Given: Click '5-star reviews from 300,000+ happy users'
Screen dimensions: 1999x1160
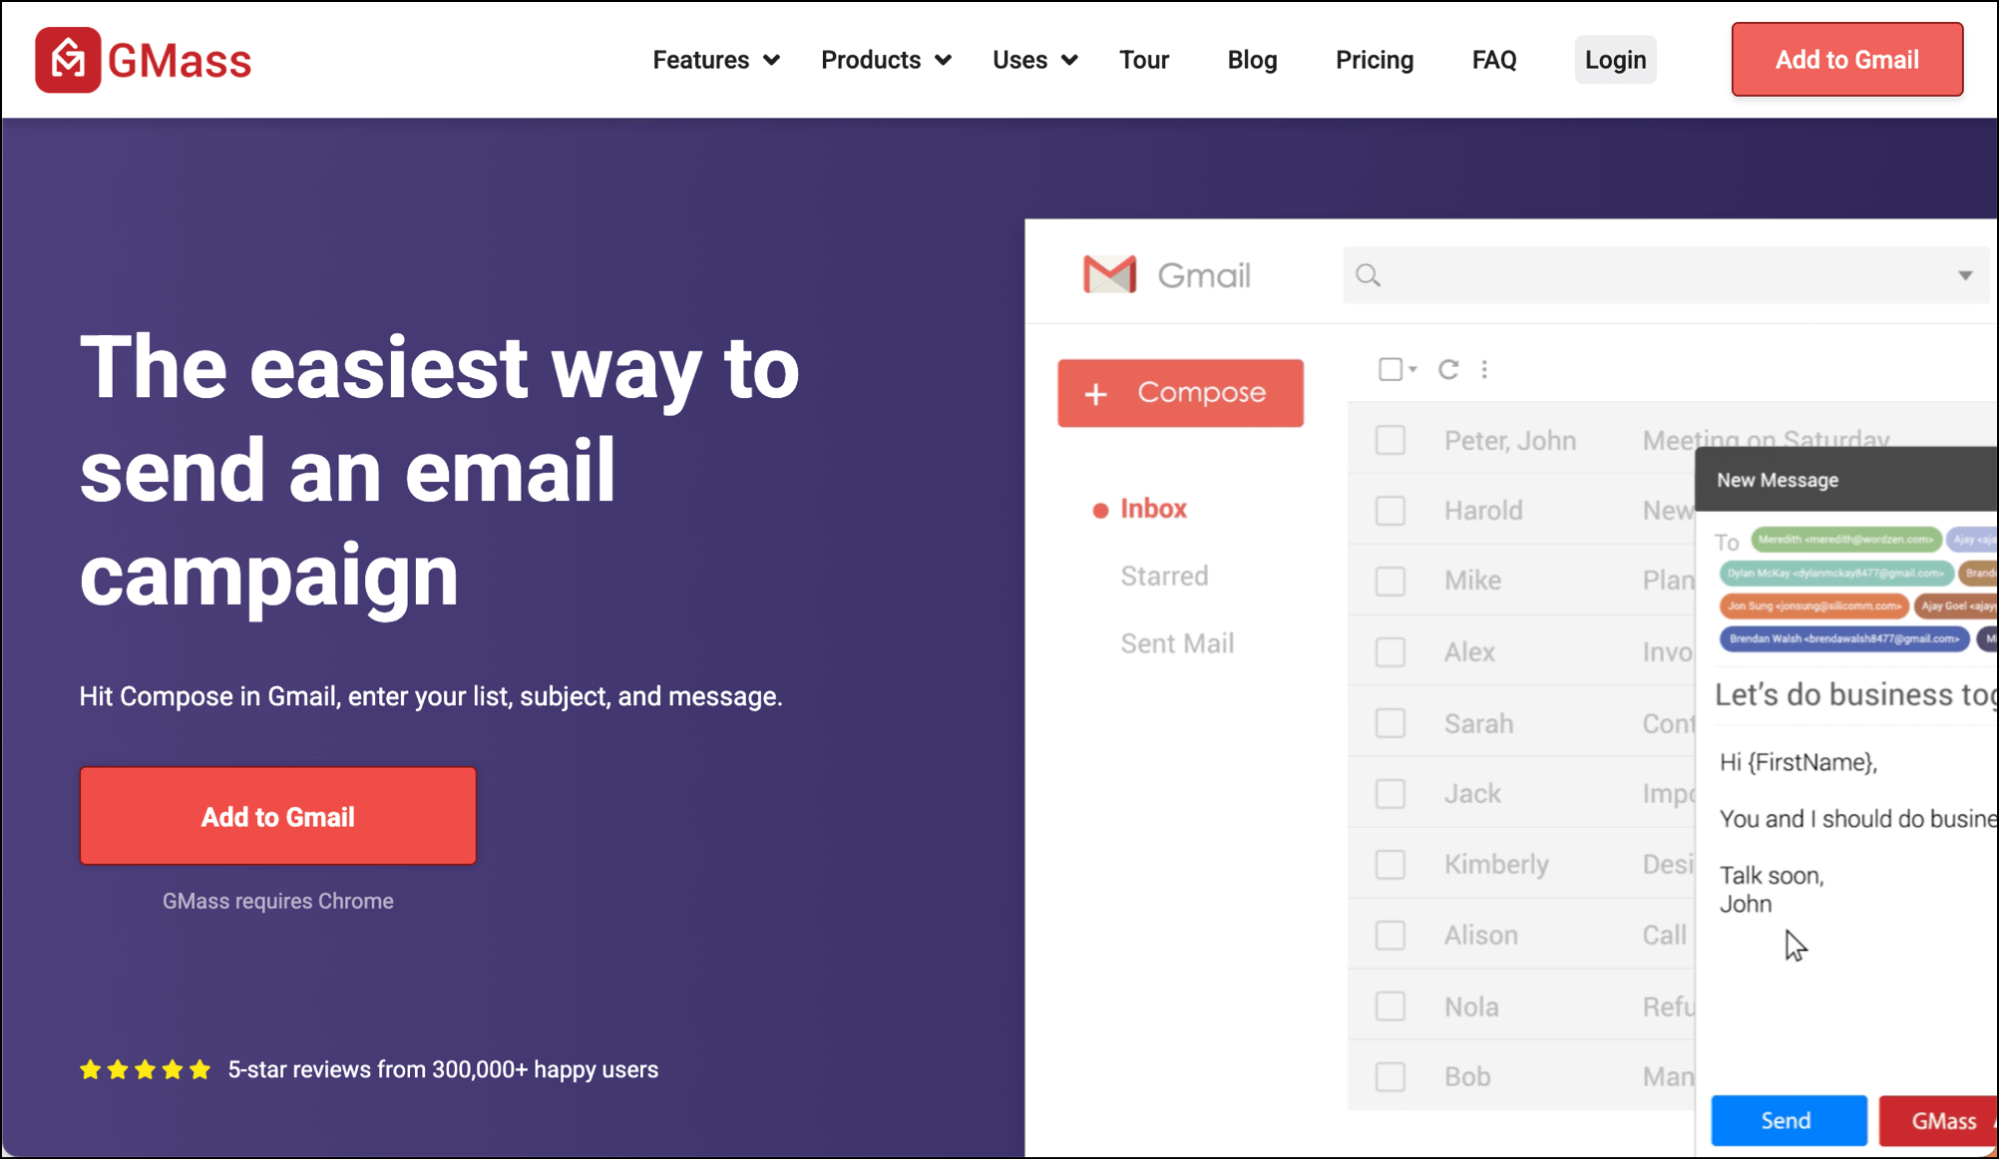Looking at the screenshot, I should point(443,1070).
